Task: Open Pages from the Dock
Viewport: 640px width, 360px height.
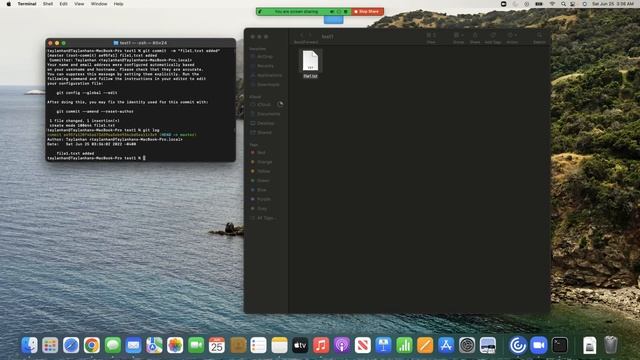Action: [x=425, y=345]
